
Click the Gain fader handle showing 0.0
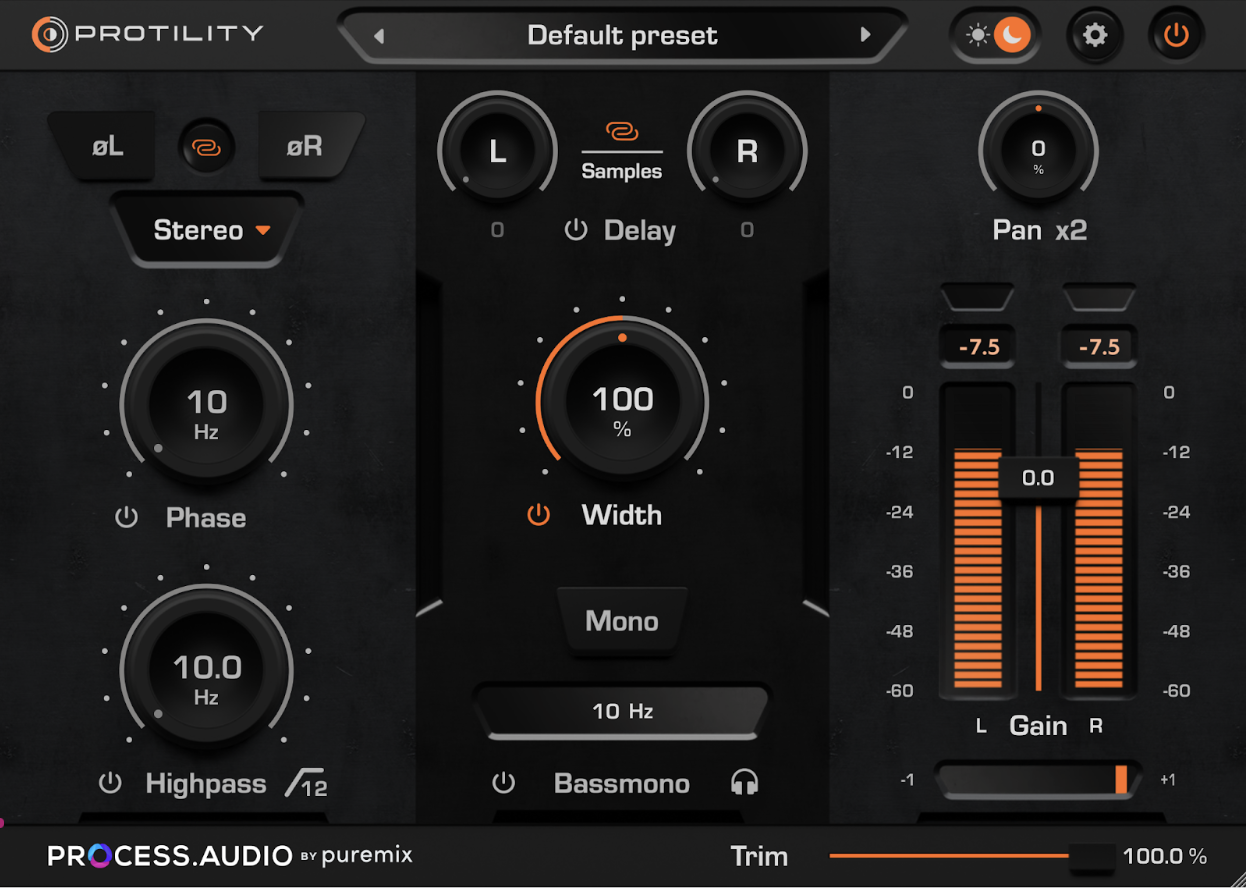click(1038, 478)
